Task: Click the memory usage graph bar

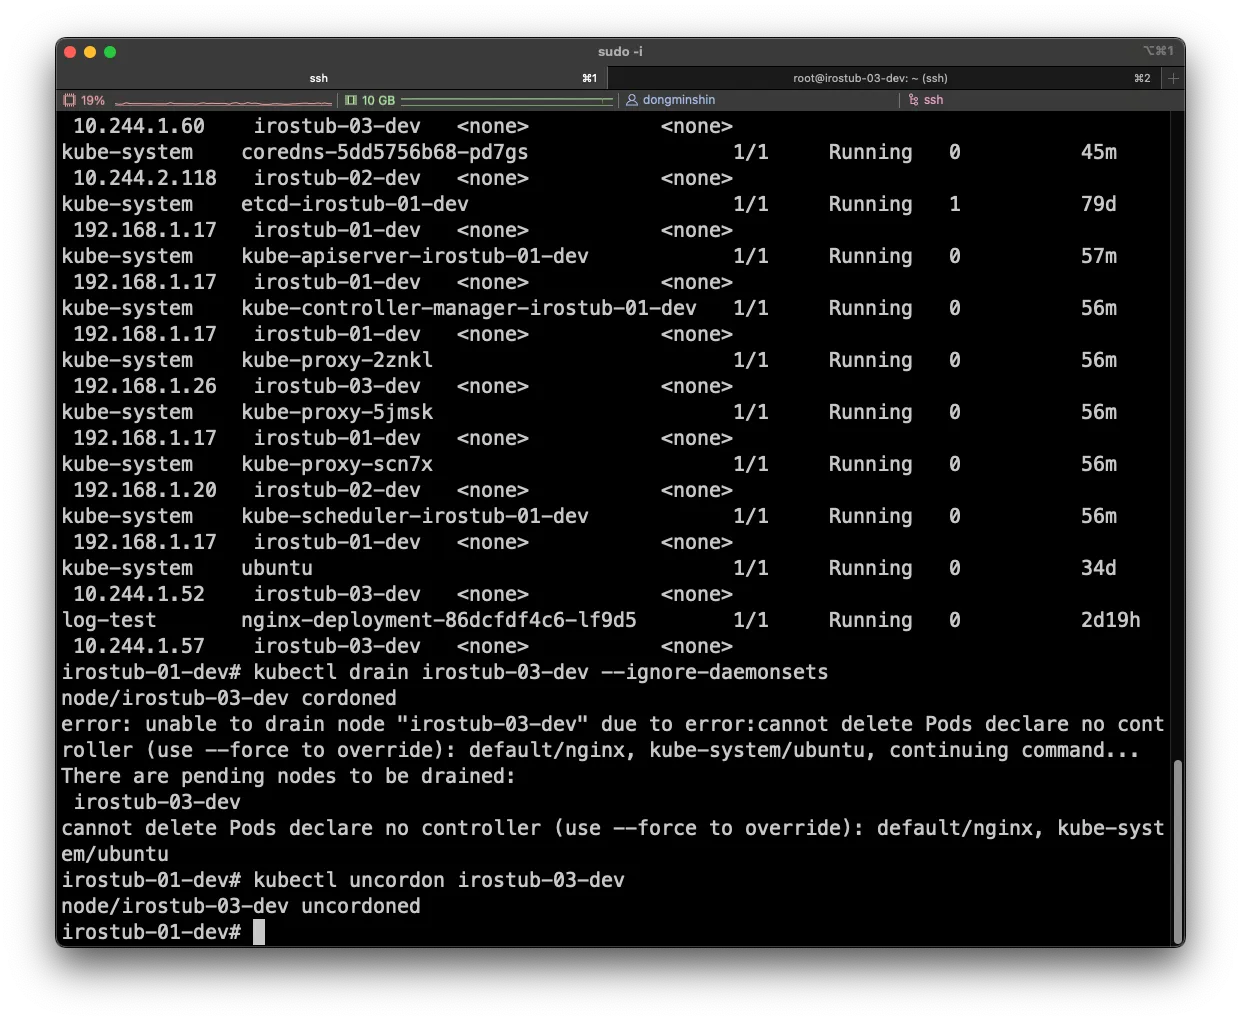Action: (507, 100)
